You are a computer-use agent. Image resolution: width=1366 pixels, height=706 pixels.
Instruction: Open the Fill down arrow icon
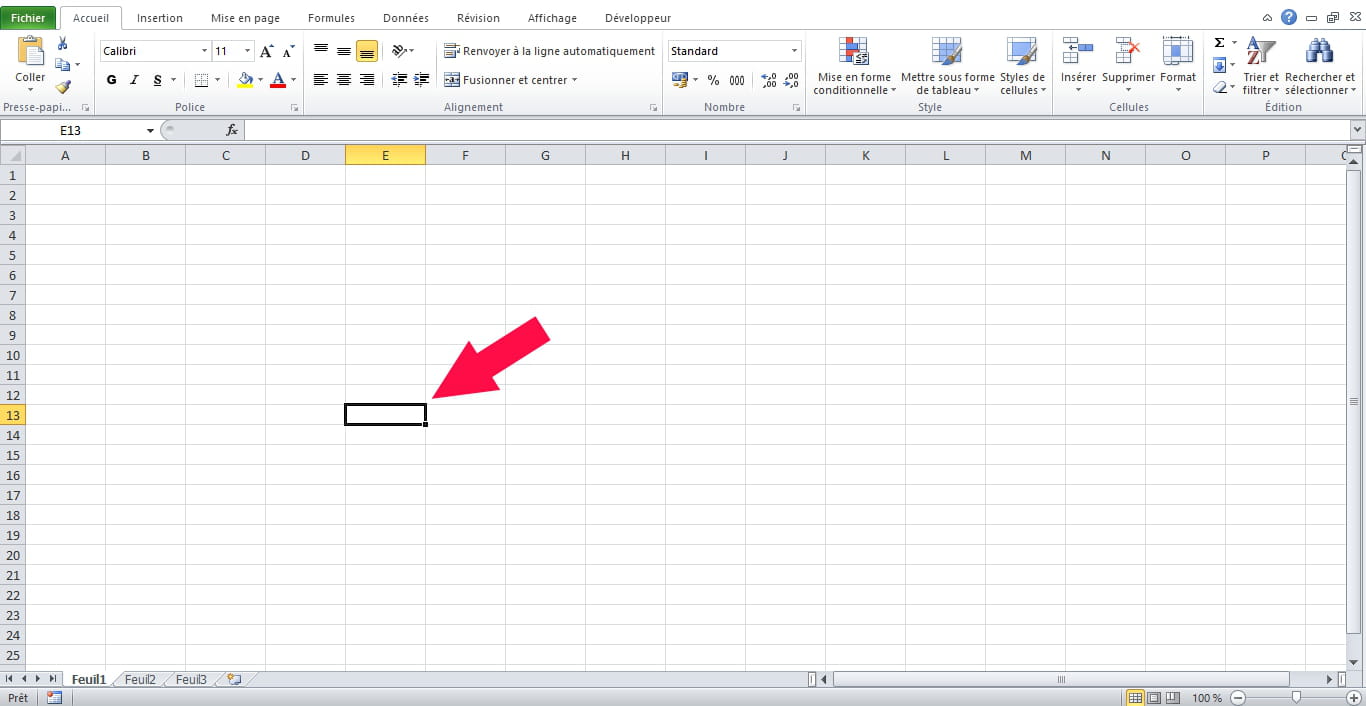[1219, 66]
